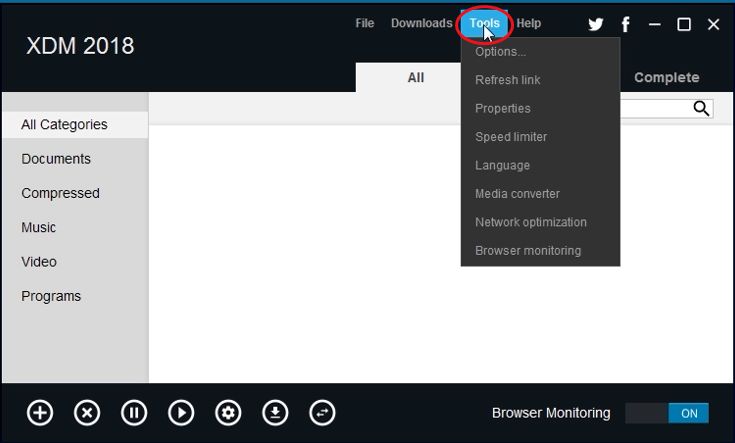The image size is (735, 443).
Task: Click the delete download X icon
Action: (x=87, y=413)
